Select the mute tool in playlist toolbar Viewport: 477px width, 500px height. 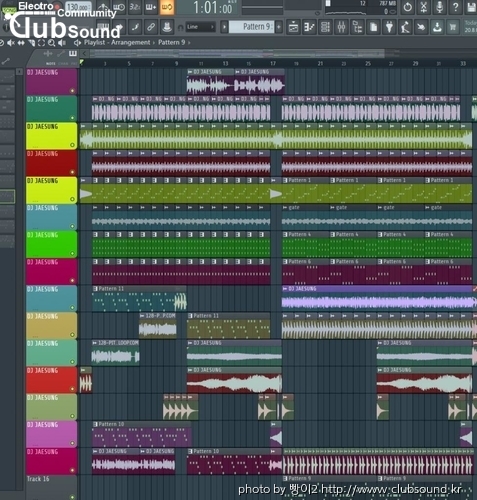11,43
